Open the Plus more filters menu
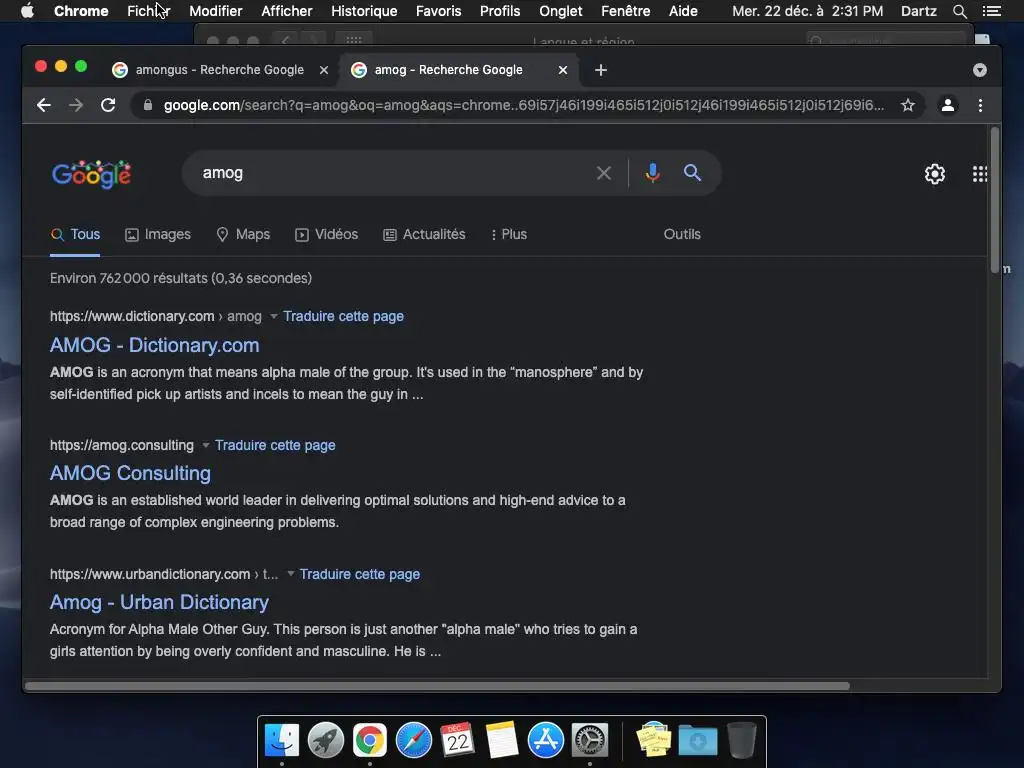Viewport: 1024px width, 768px height. 509,234
